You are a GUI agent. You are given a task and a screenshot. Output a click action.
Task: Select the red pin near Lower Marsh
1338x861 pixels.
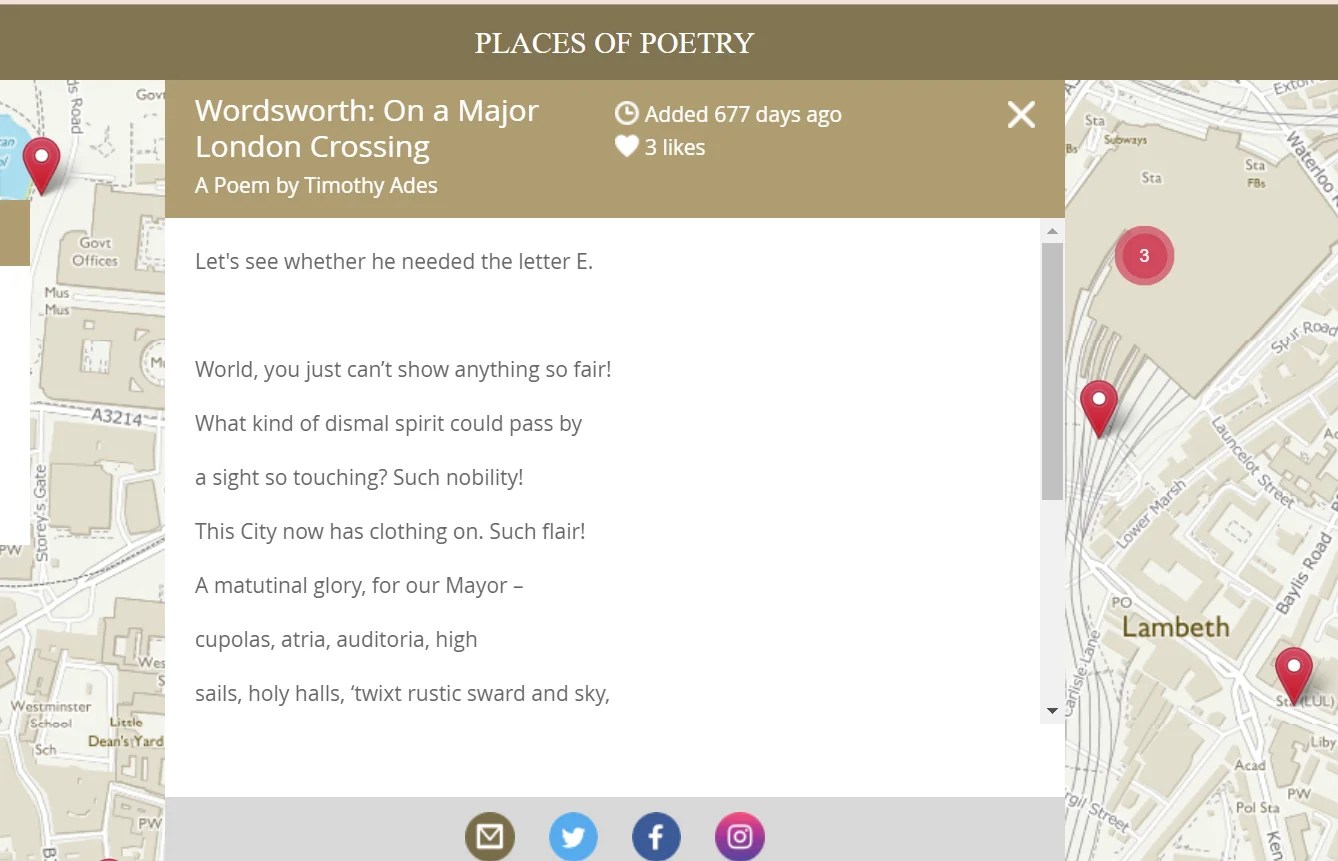(1099, 408)
